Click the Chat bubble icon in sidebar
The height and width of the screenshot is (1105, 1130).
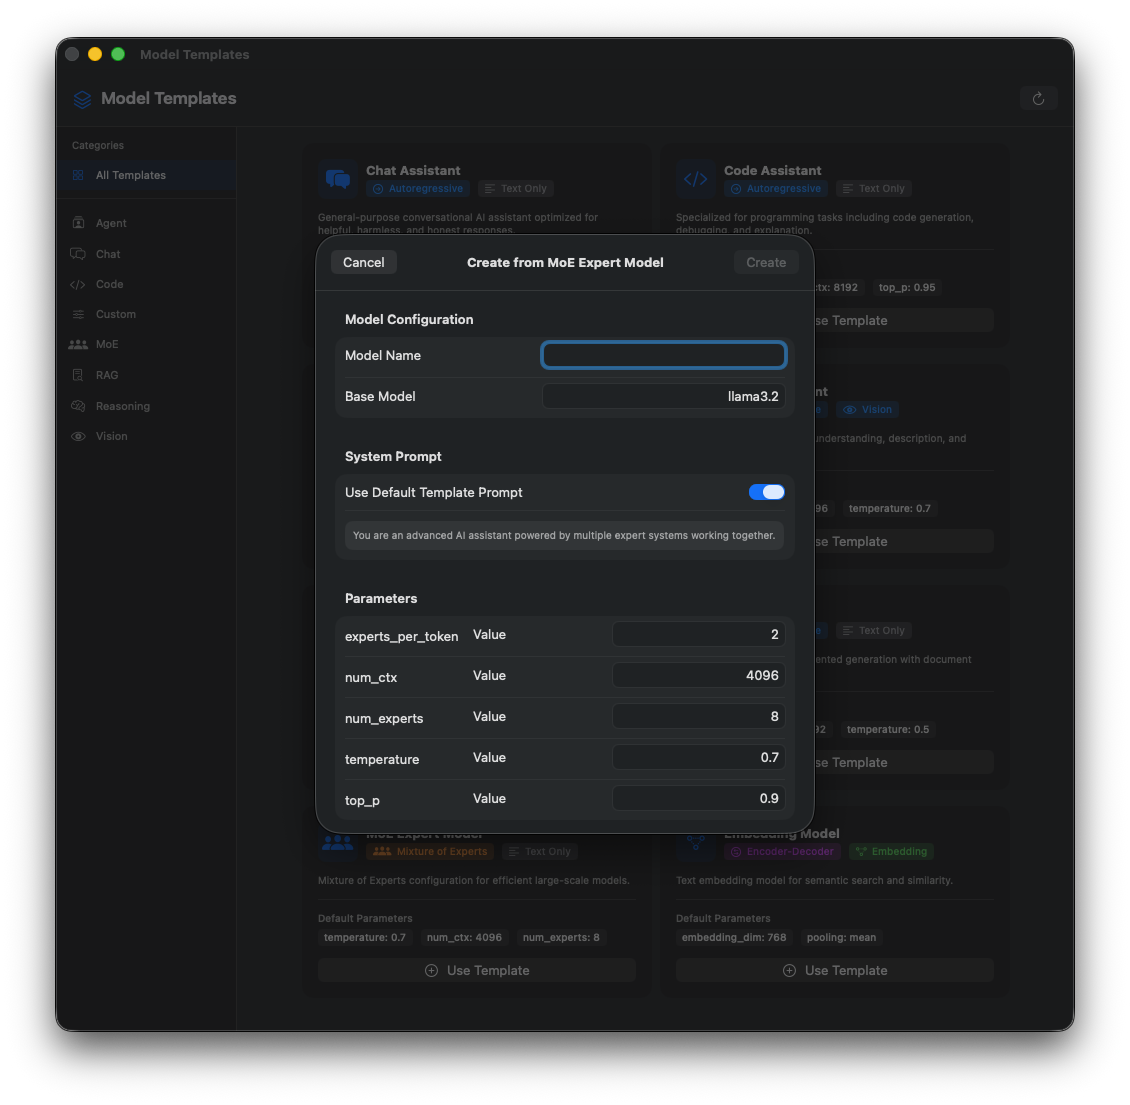point(78,254)
